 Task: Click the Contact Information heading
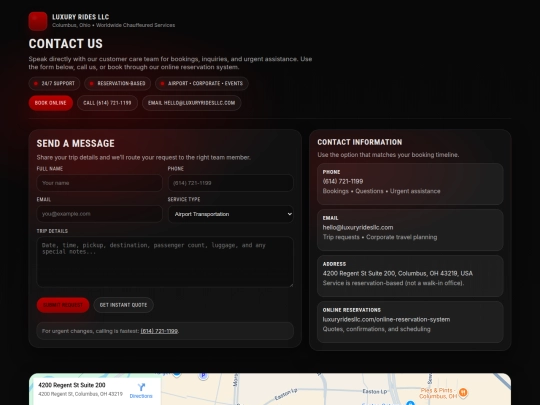pos(360,142)
